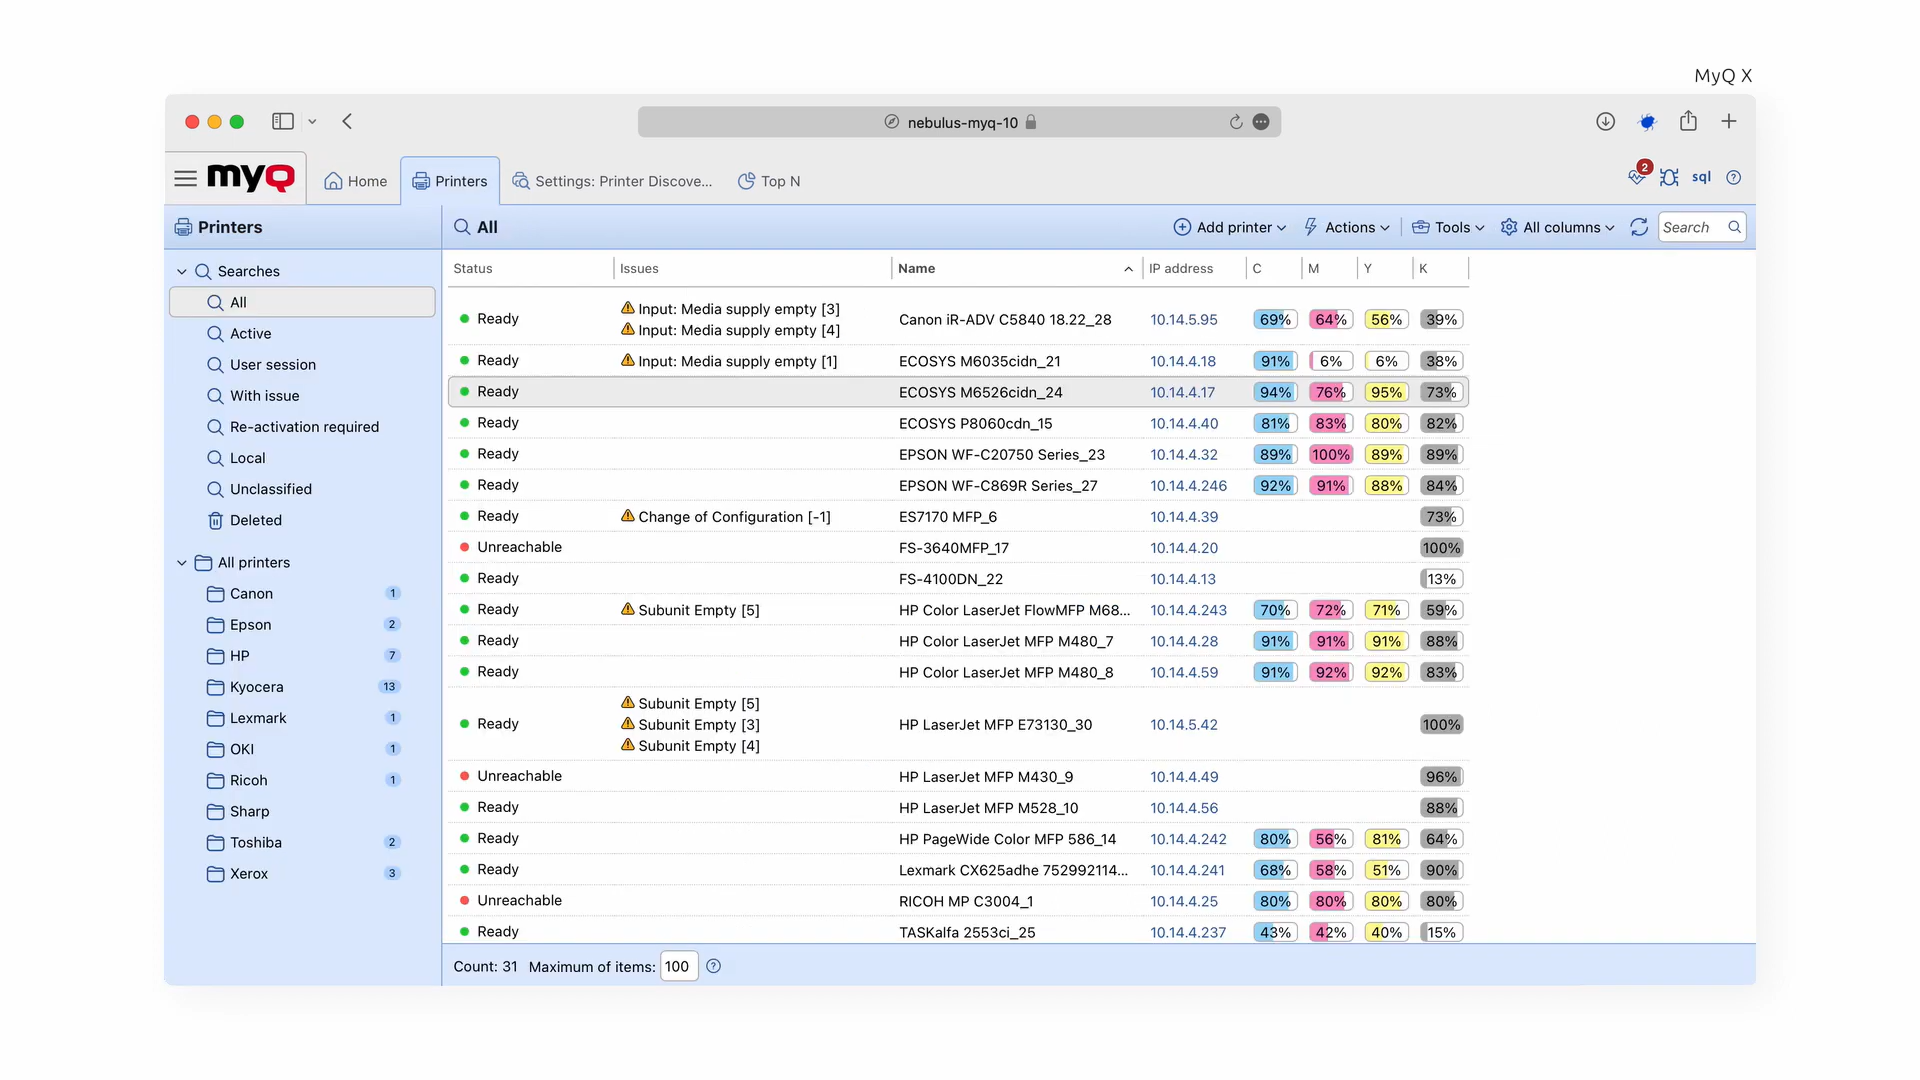Screen dimensions: 1920x1080
Task: Switch to the Top N tab
Action: [x=769, y=181]
